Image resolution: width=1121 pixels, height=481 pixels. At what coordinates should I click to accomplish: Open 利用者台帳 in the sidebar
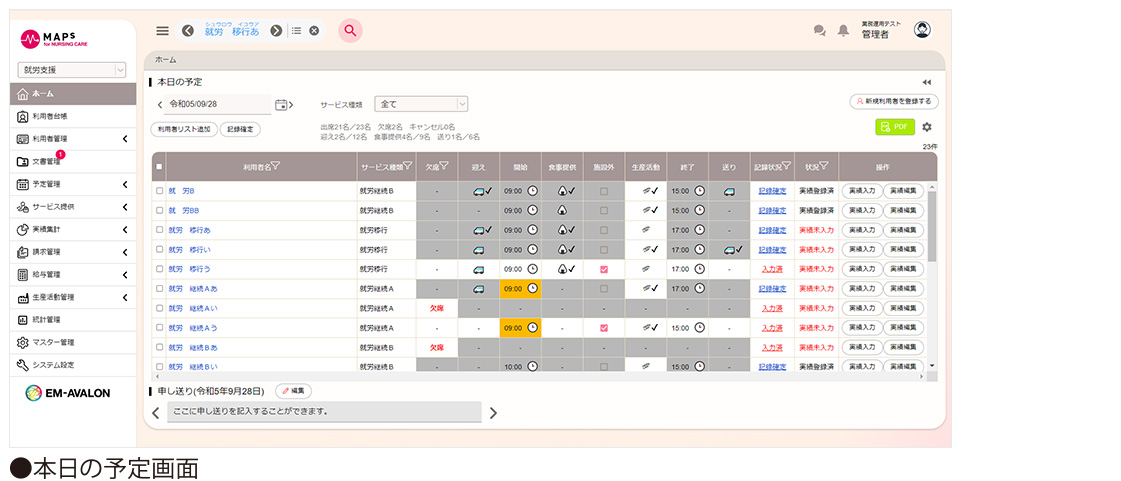click(72, 116)
